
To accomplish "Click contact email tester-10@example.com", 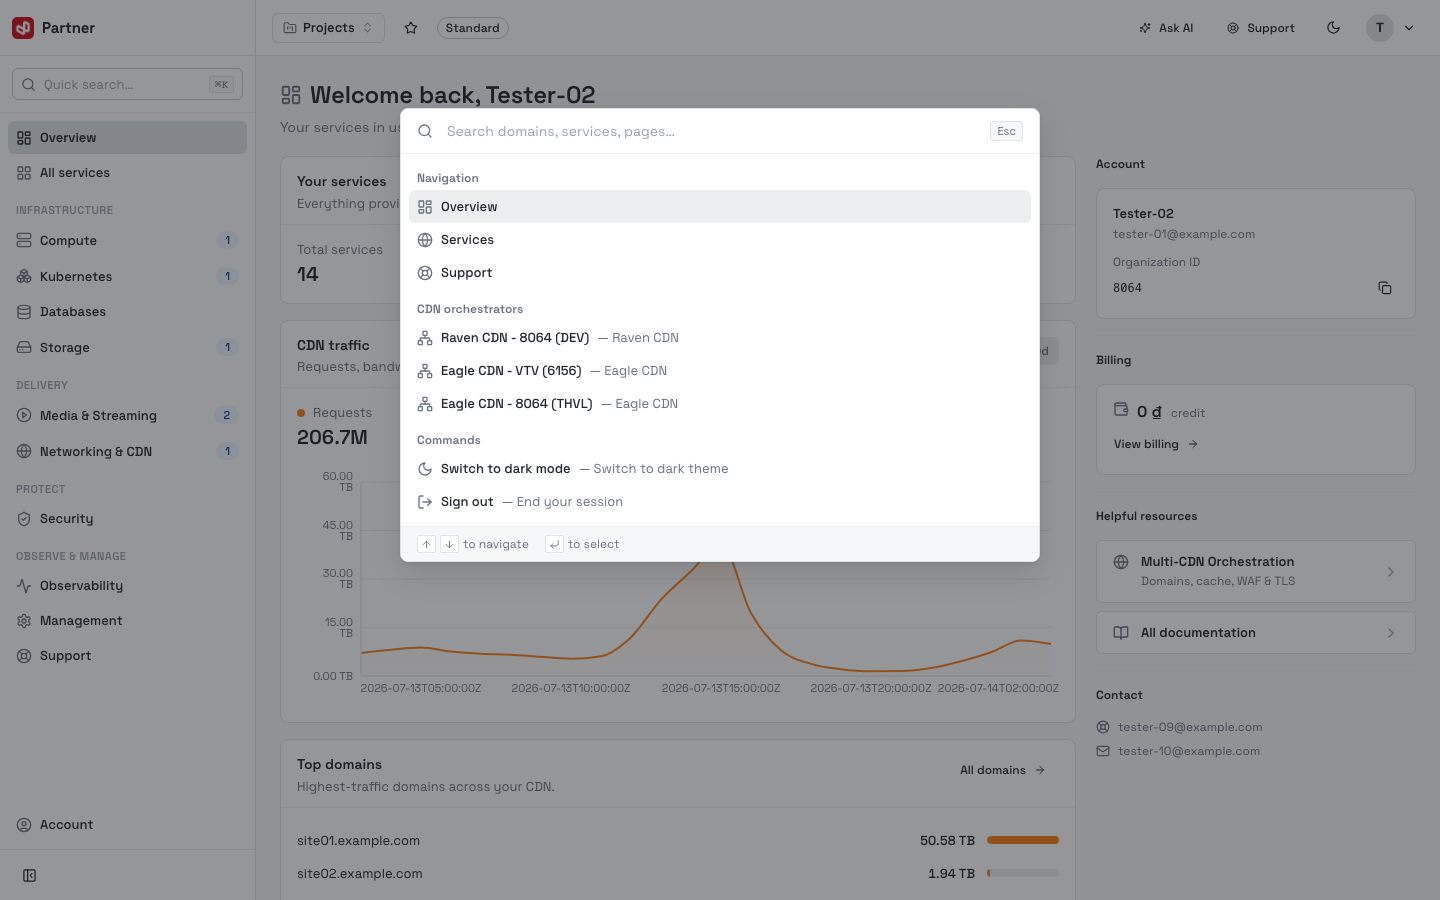I will click(1189, 751).
